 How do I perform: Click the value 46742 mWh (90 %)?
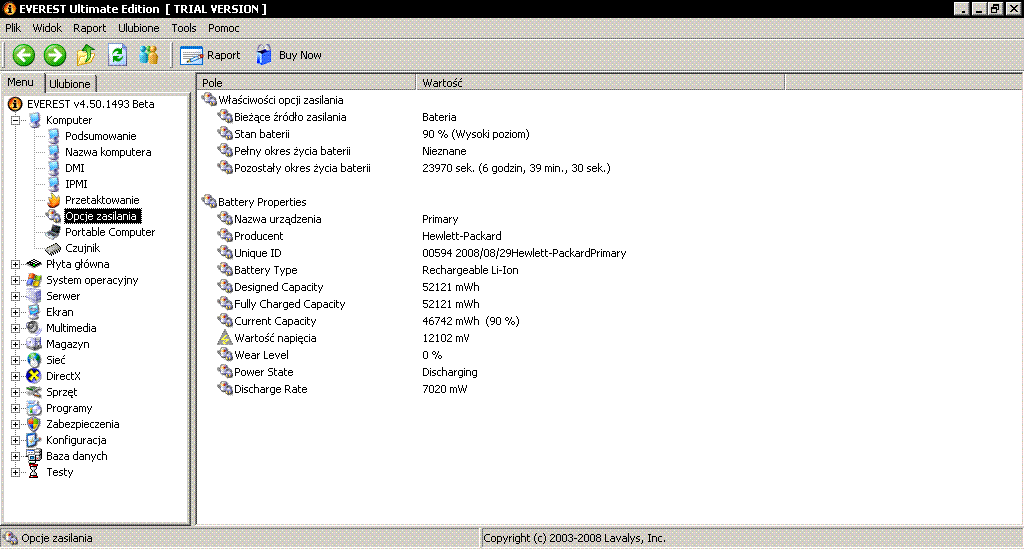[471, 321]
